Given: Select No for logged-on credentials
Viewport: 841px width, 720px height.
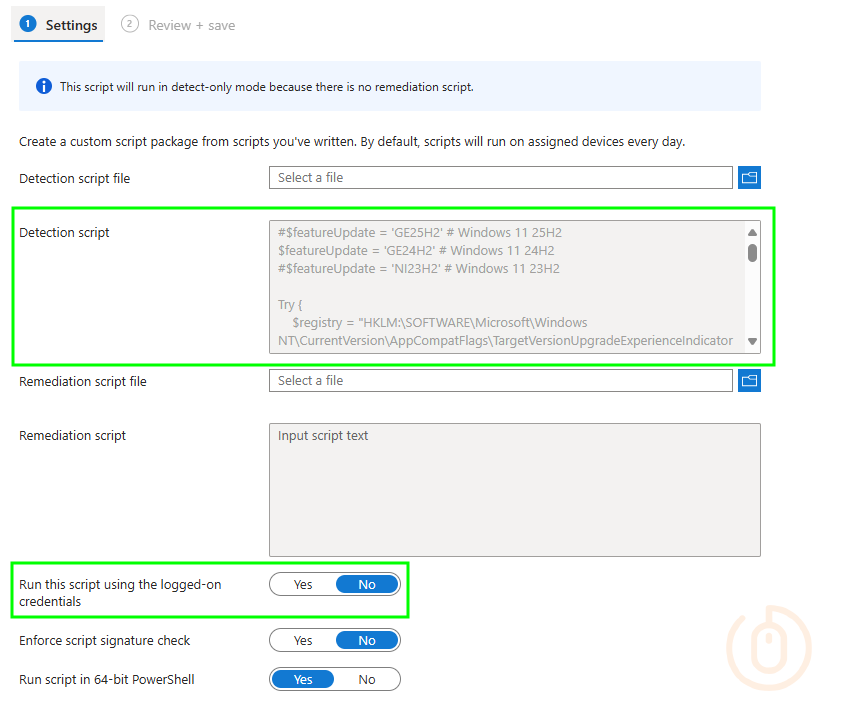Looking at the screenshot, I should pyautogui.click(x=366, y=585).
